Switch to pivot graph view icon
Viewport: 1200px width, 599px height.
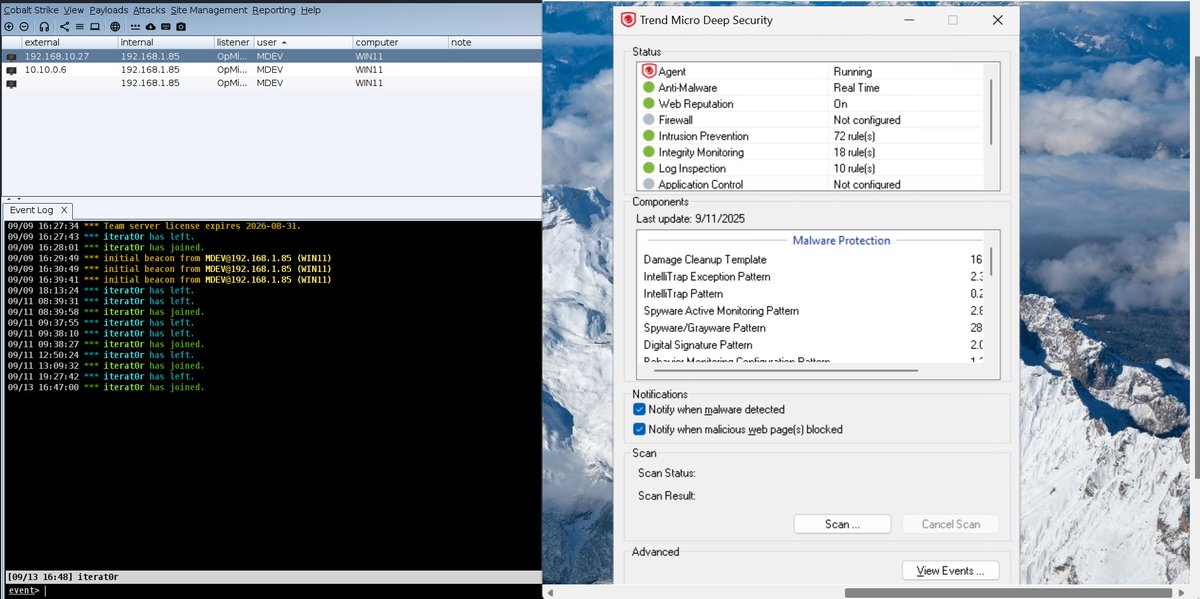click(65, 26)
